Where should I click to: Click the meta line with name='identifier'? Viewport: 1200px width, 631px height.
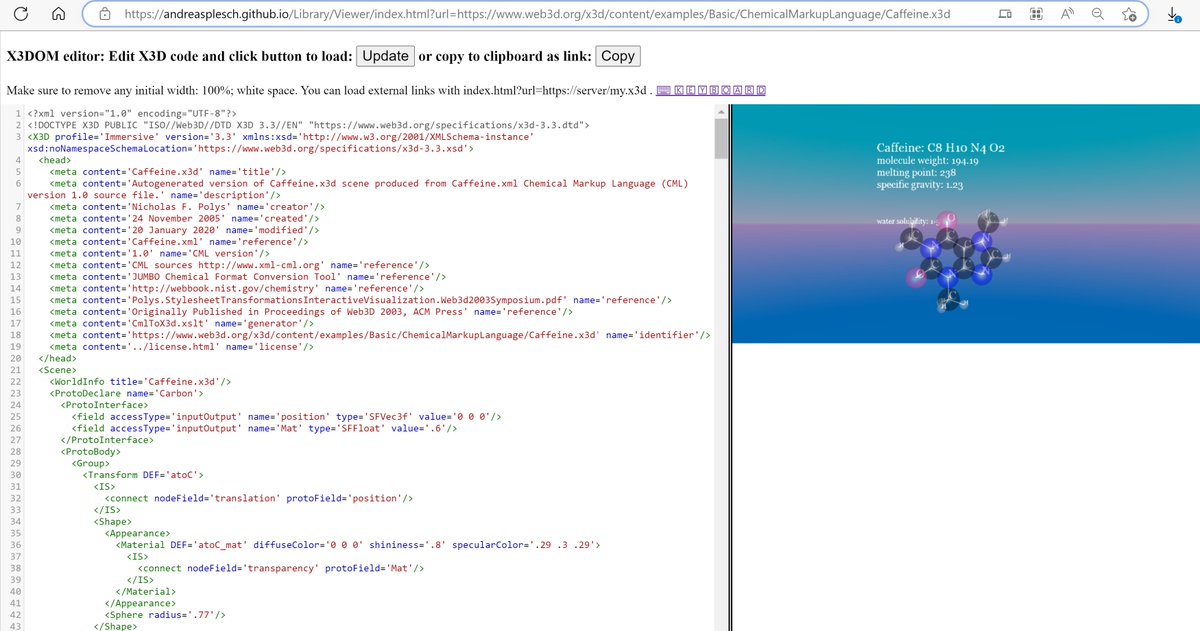pos(380,336)
